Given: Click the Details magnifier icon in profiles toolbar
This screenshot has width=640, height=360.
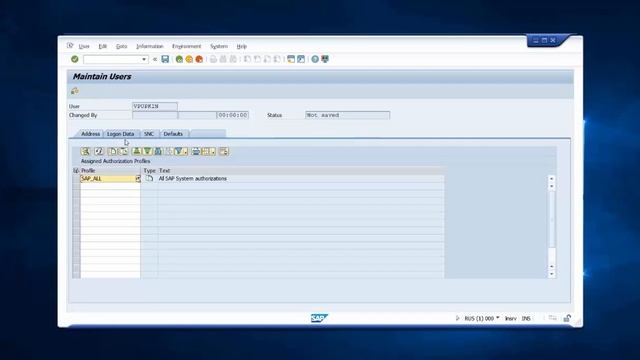Looking at the screenshot, I should pyautogui.click(x=85, y=151).
